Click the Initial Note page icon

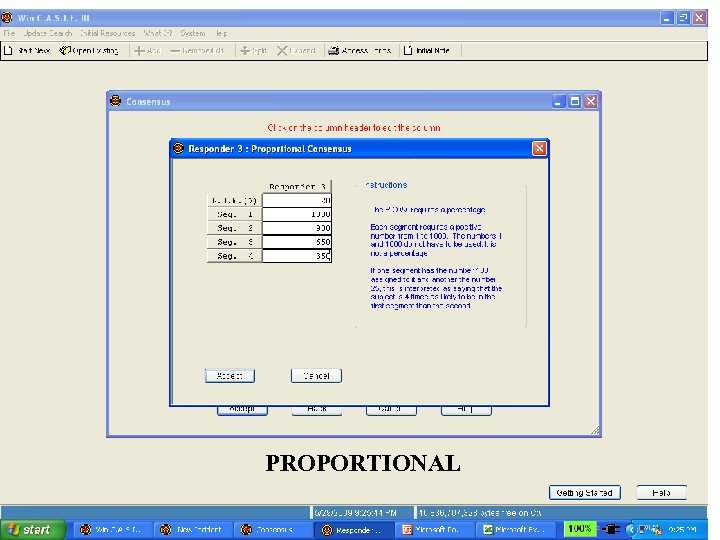click(x=408, y=51)
